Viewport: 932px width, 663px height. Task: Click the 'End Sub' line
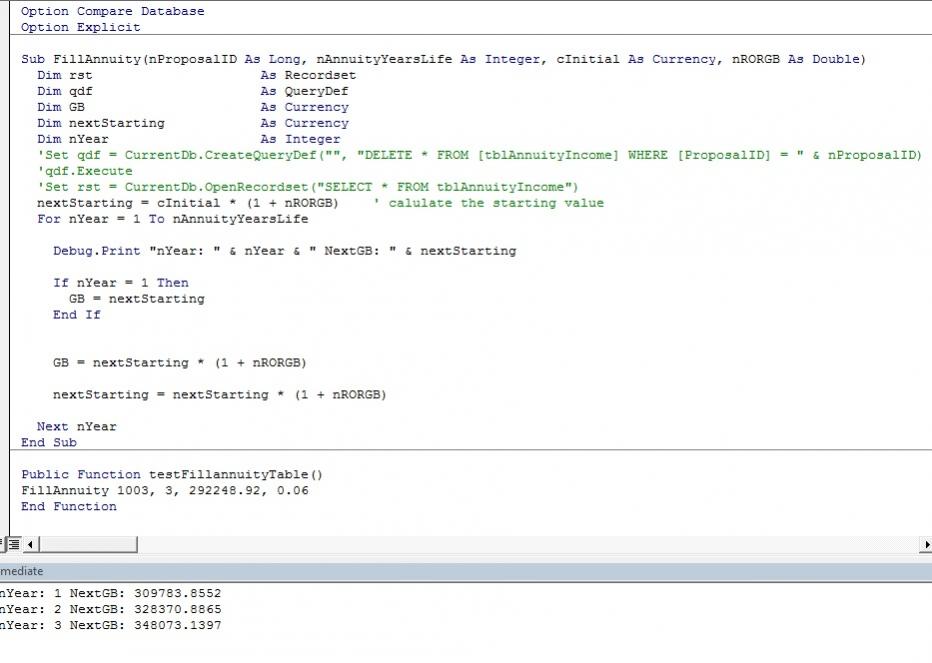49,443
